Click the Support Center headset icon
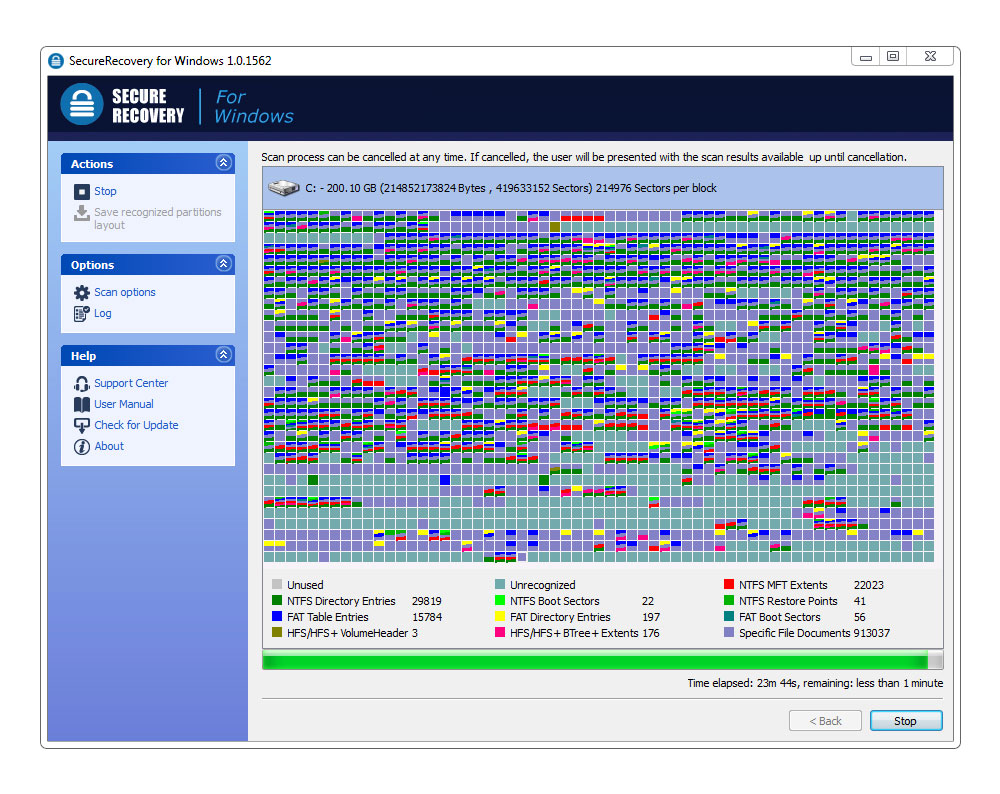Viewport: 1000px width, 794px height. click(82, 383)
